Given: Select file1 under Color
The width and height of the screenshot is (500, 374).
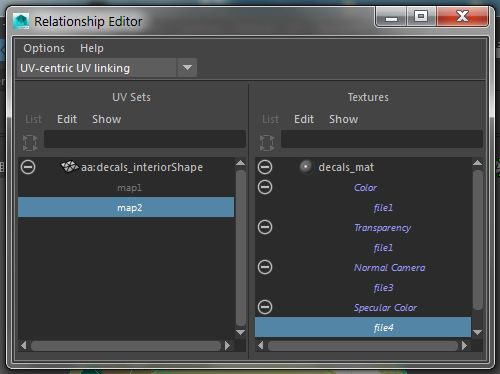Looking at the screenshot, I should [383, 208].
